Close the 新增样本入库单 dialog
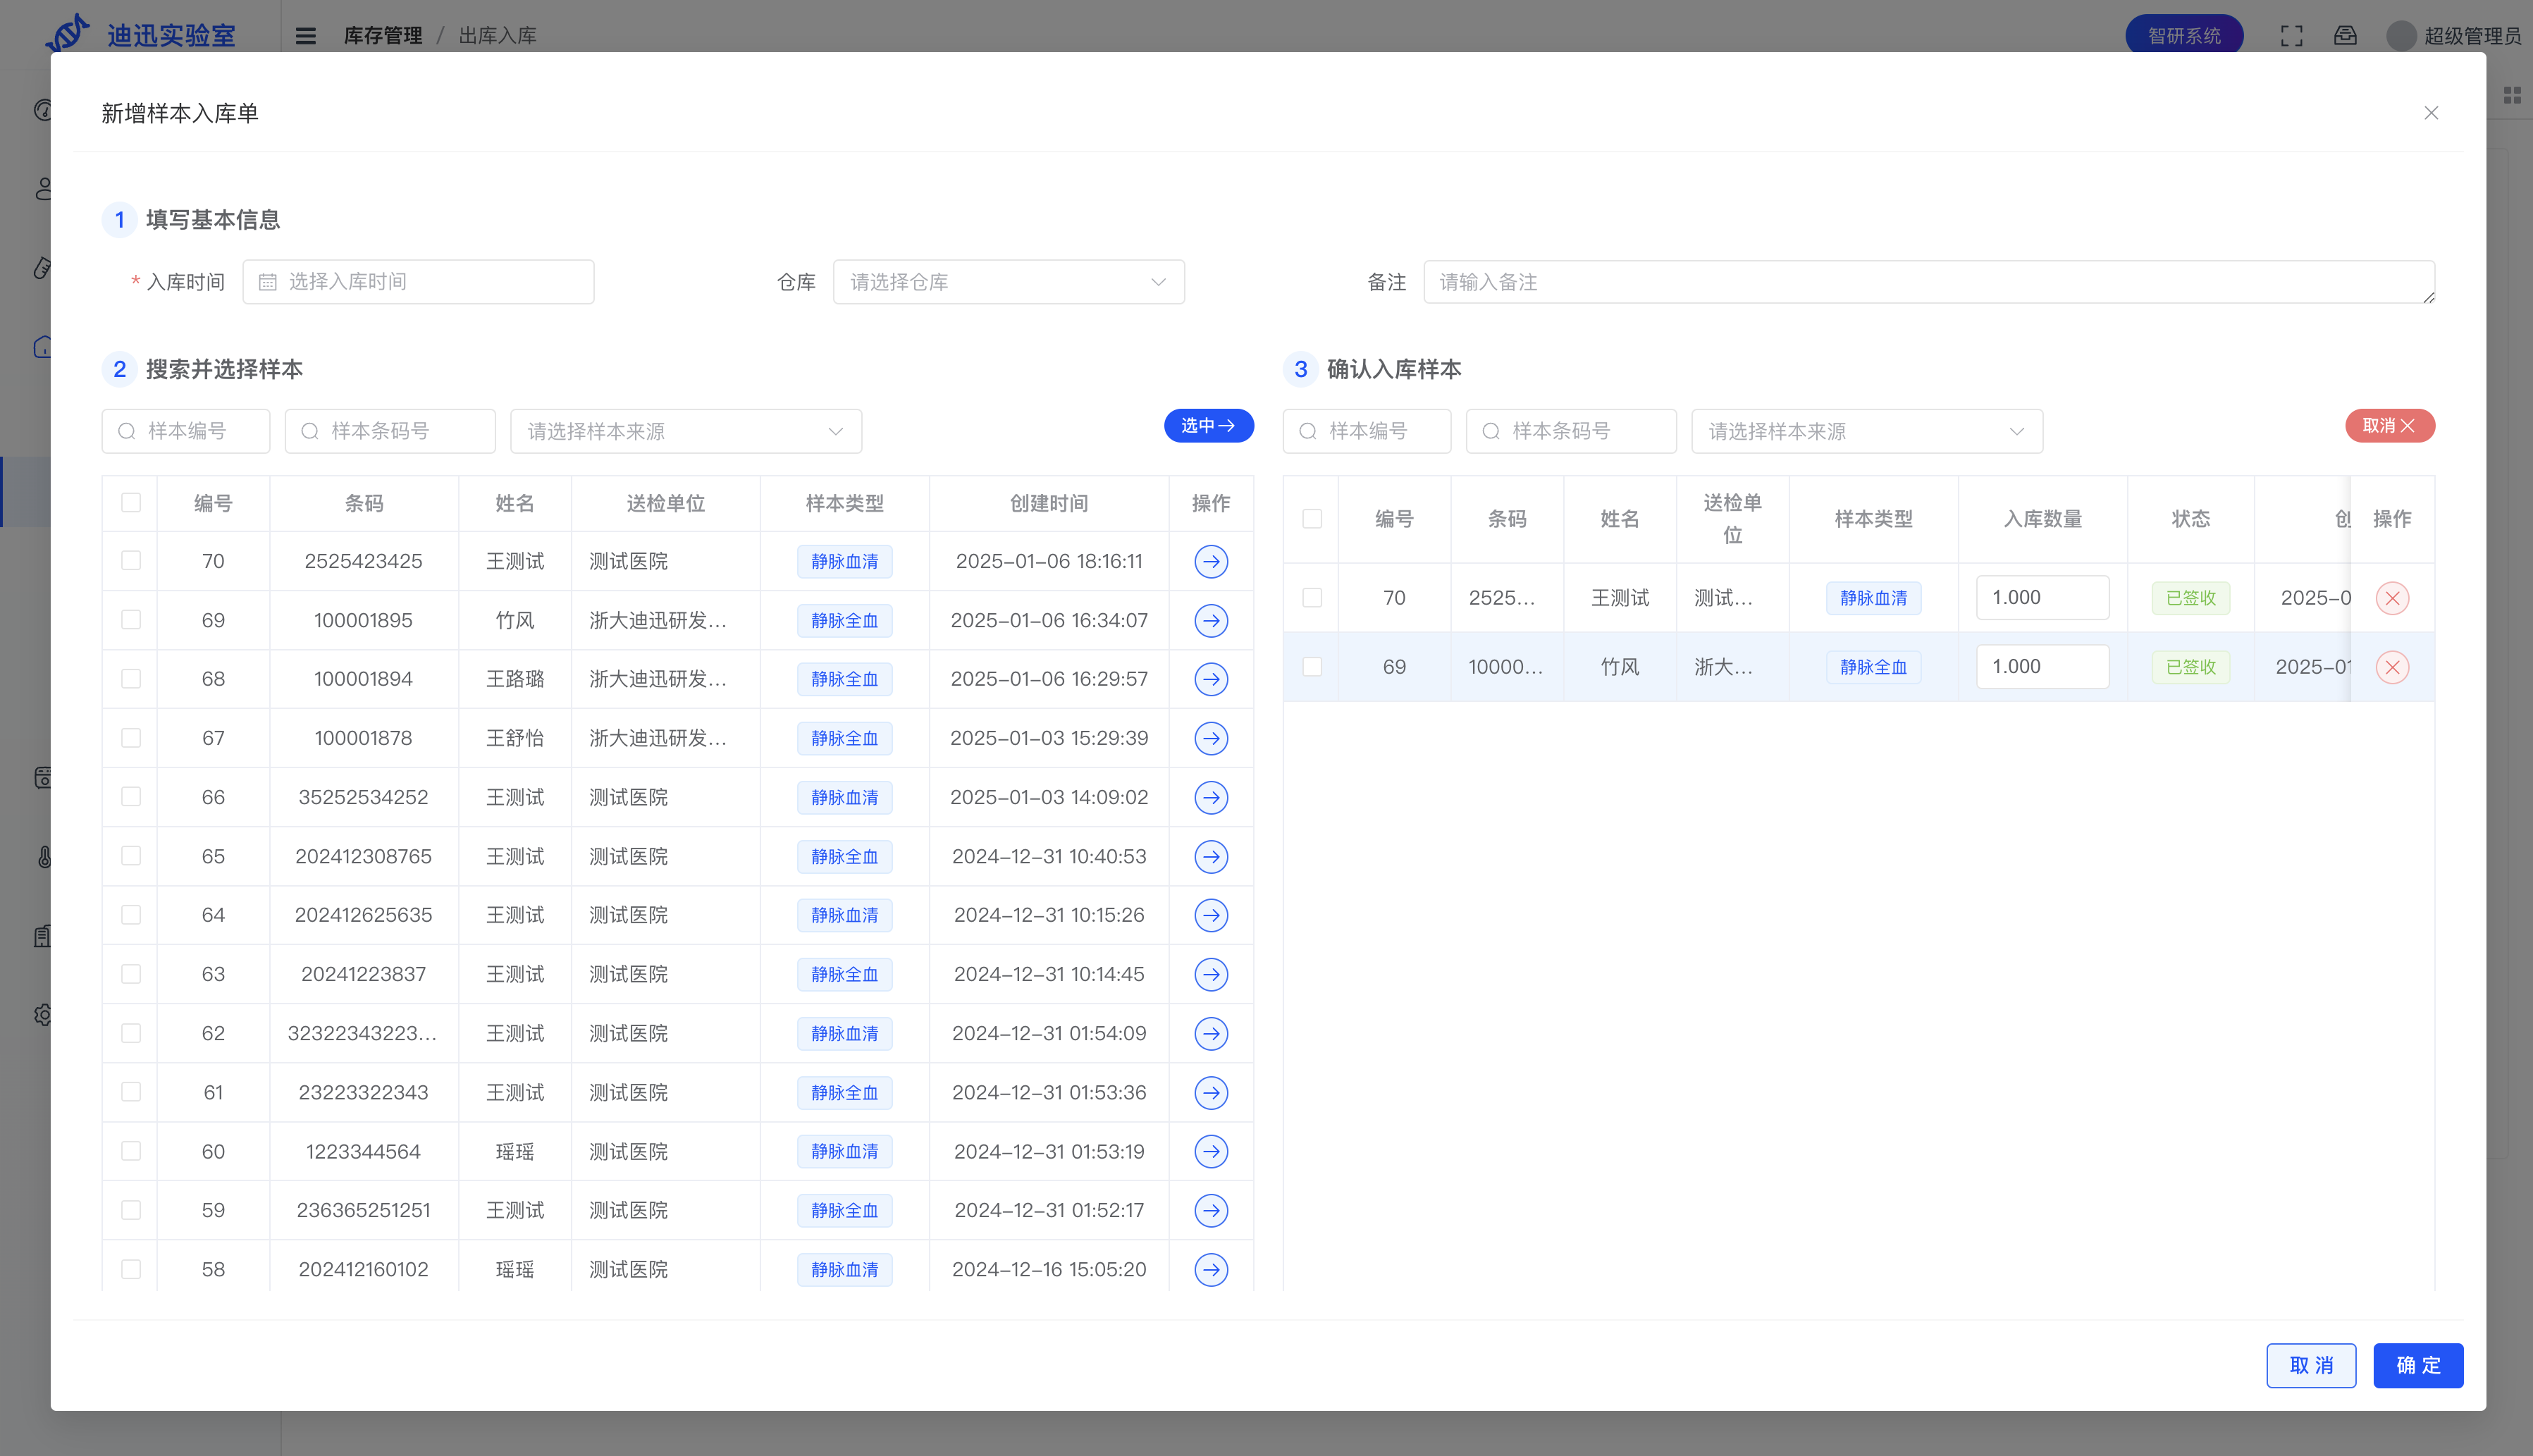 (2431, 113)
